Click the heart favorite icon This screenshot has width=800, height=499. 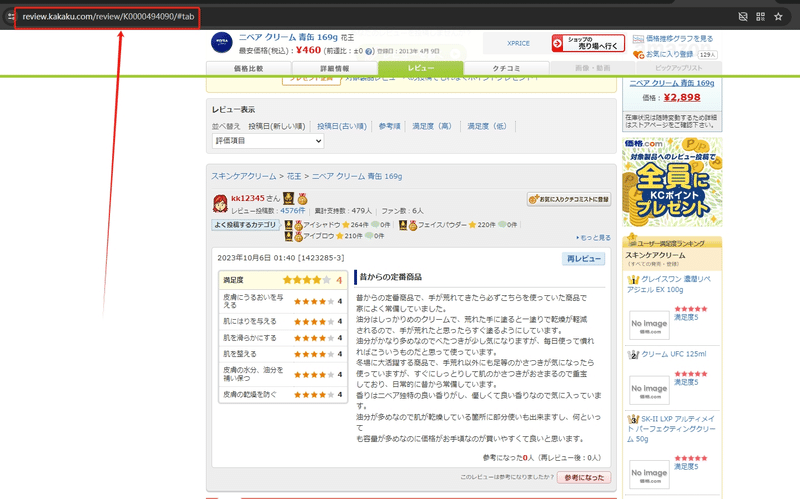click(638, 54)
